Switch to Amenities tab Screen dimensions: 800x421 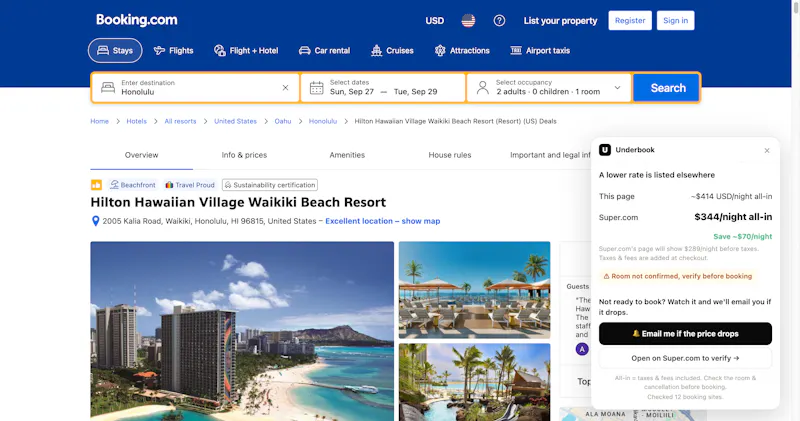coord(347,155)
